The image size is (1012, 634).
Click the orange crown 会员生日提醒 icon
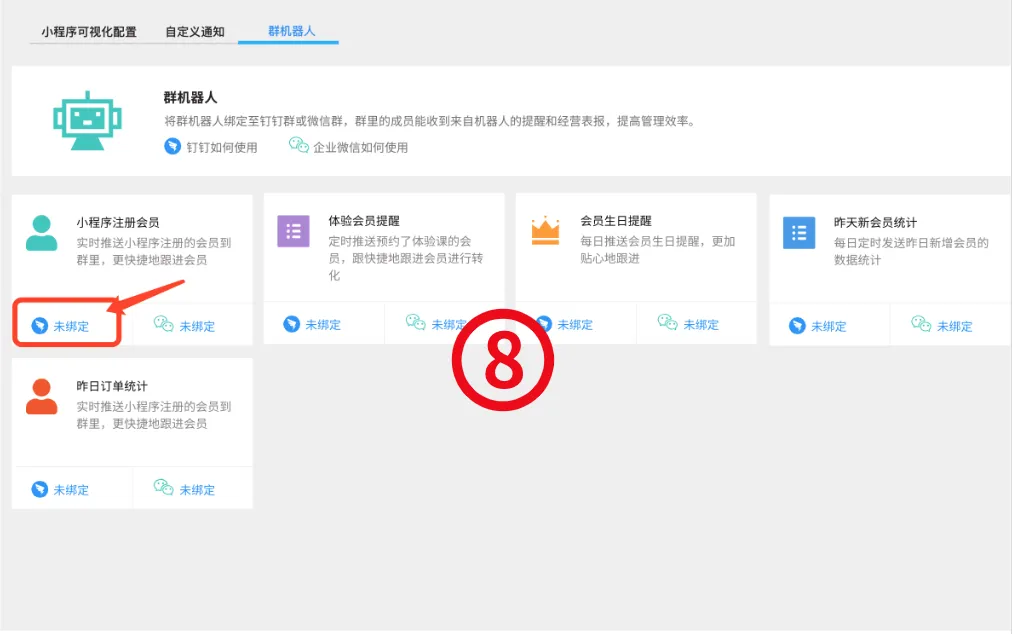tap(545, 231)
